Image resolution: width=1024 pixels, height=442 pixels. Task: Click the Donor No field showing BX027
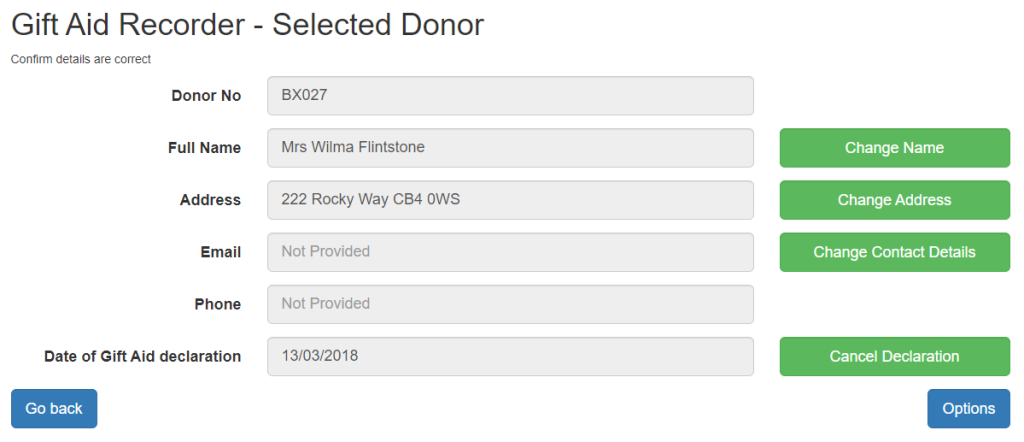coord(510,95)
